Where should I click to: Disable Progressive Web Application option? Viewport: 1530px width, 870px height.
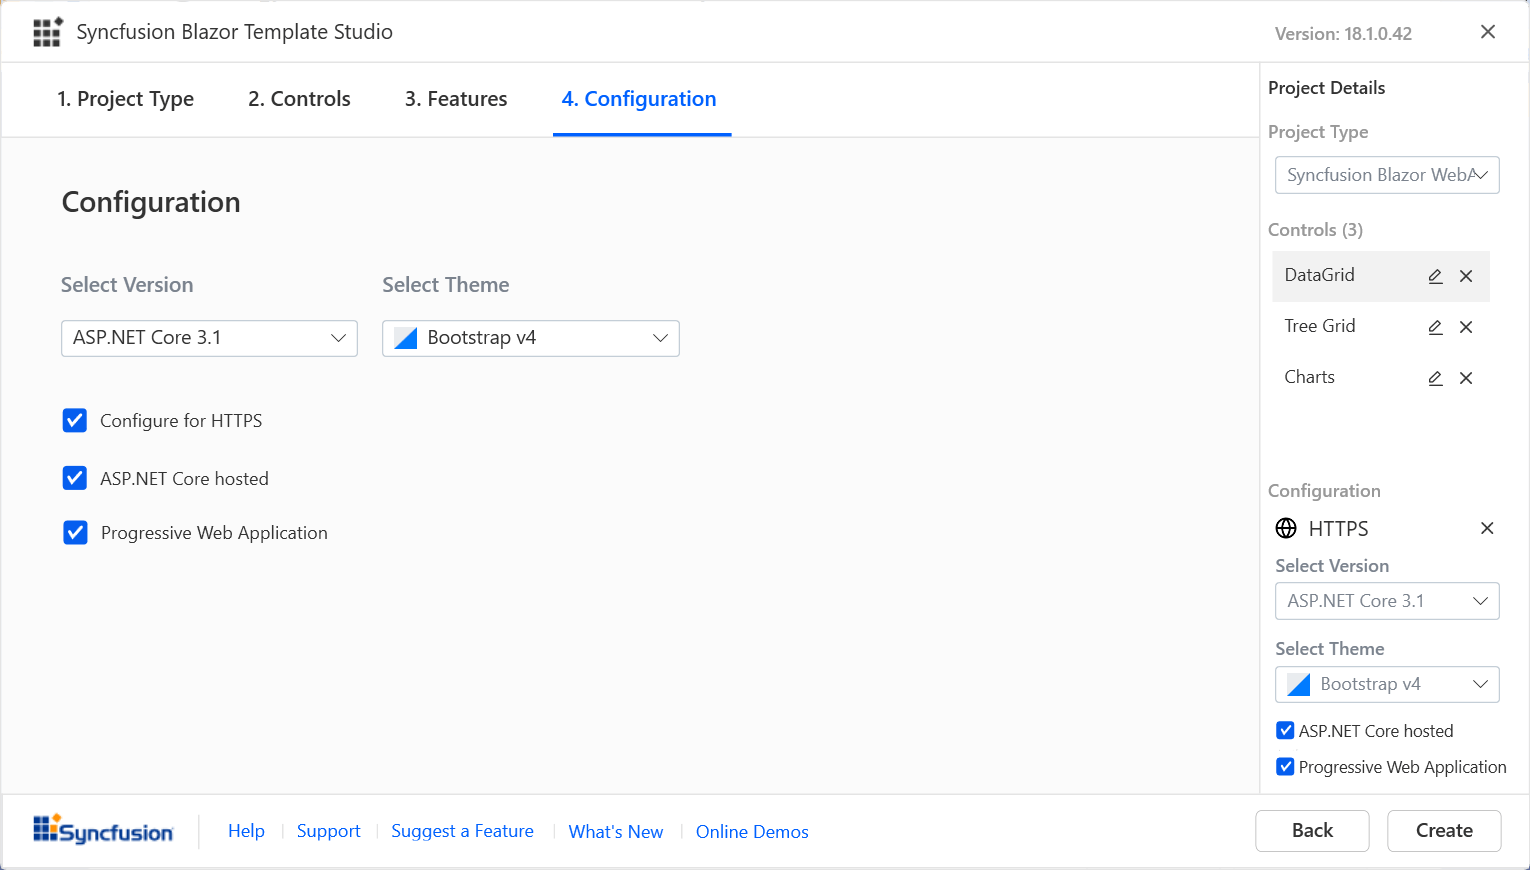pos(75,532)
